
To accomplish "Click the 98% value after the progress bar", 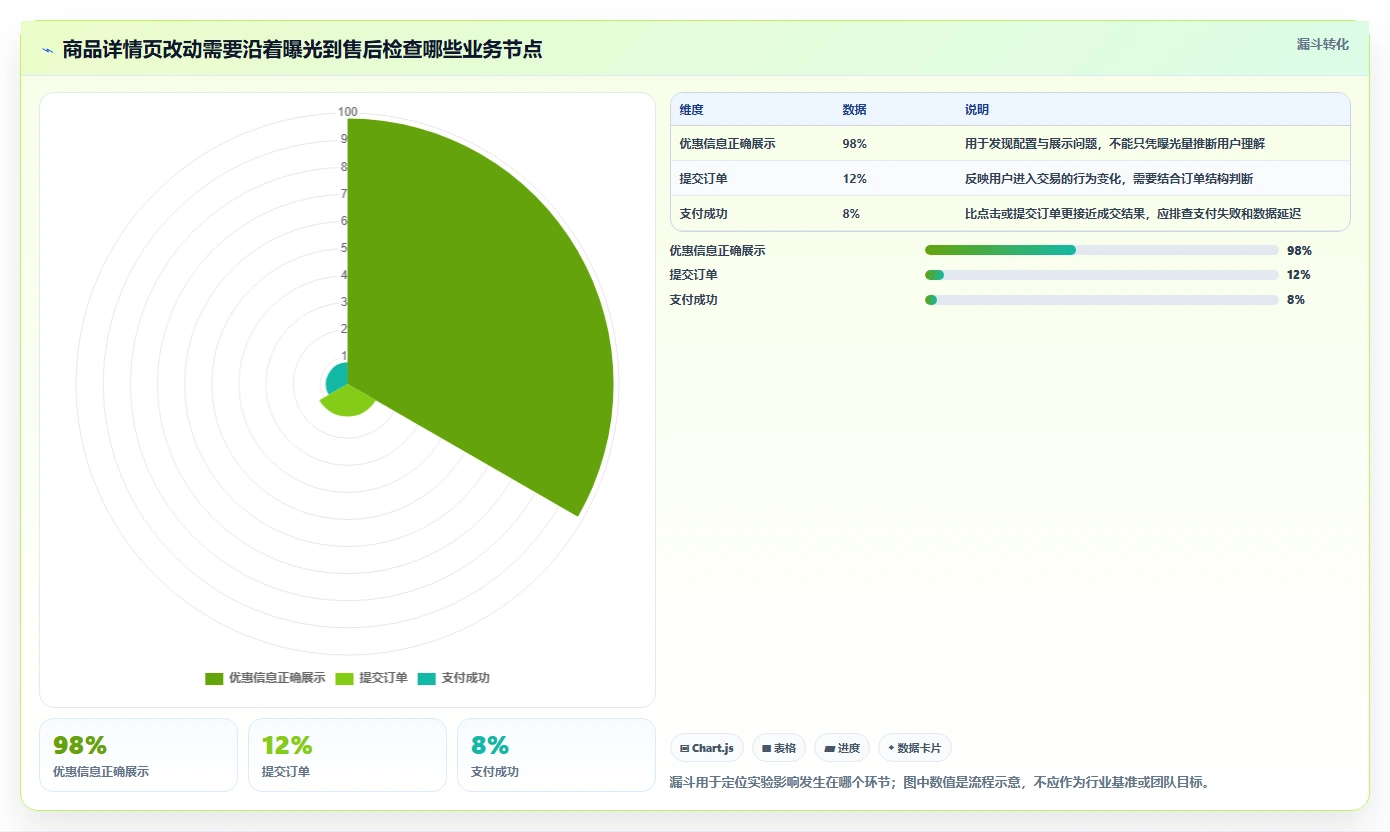I will coord(1299,251).
